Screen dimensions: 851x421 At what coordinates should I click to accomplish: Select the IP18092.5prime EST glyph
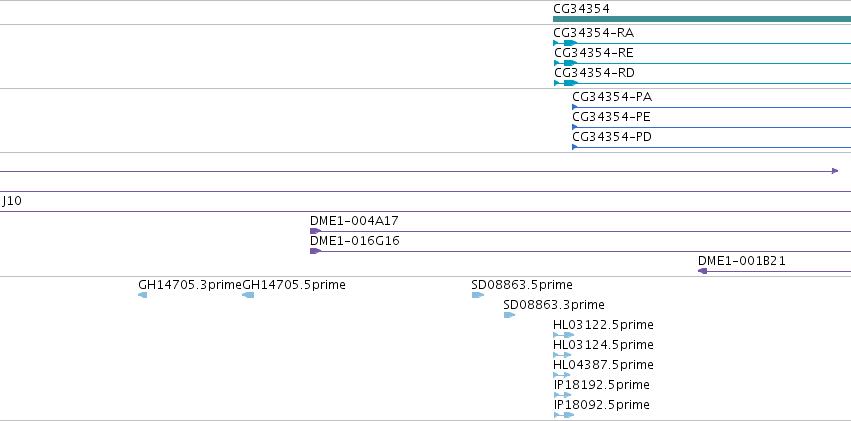(564, 415)
